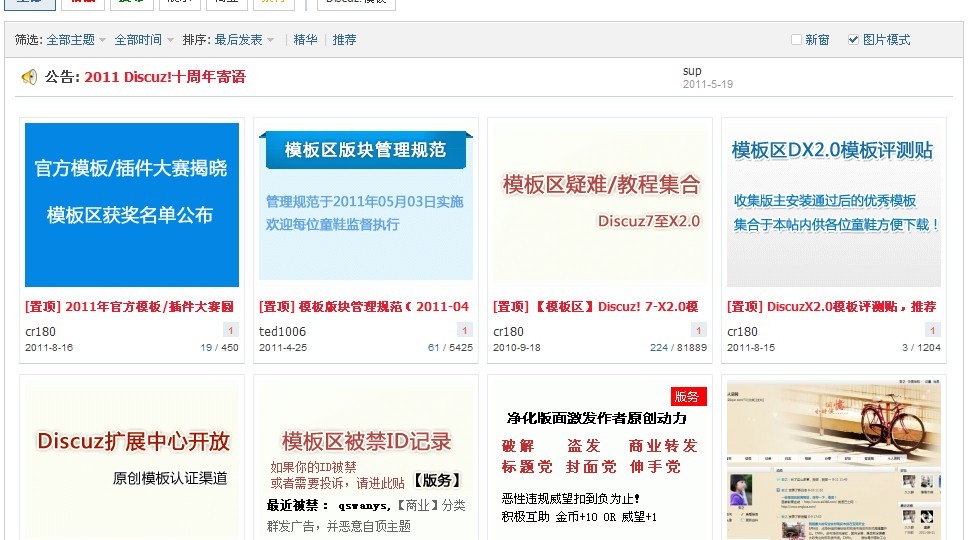Open author cr180 on 2011-8-16 thread
The width and height of the screenshot is (968, 540).
click(x=40, y=331)
